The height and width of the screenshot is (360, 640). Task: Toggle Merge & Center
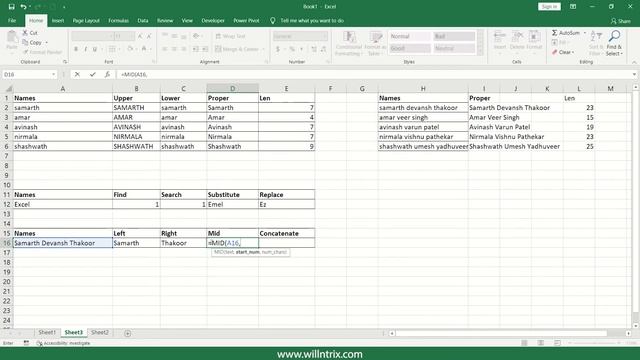tap(237, 49)
